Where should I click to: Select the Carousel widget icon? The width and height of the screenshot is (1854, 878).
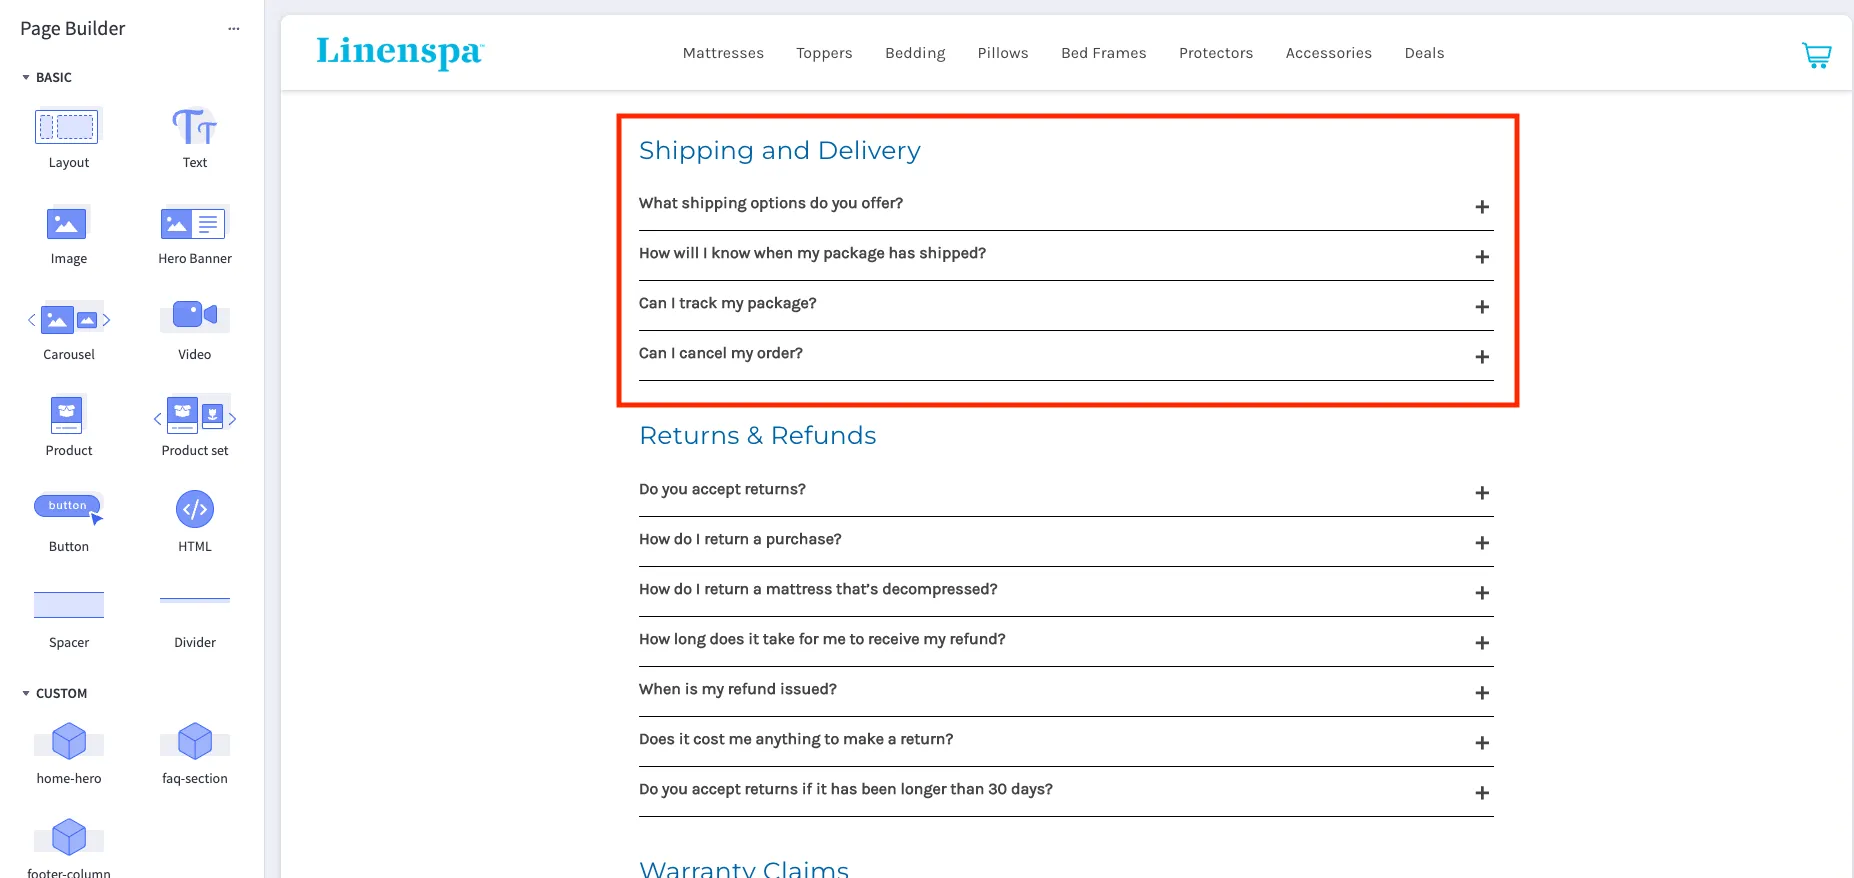click(68, 320)
